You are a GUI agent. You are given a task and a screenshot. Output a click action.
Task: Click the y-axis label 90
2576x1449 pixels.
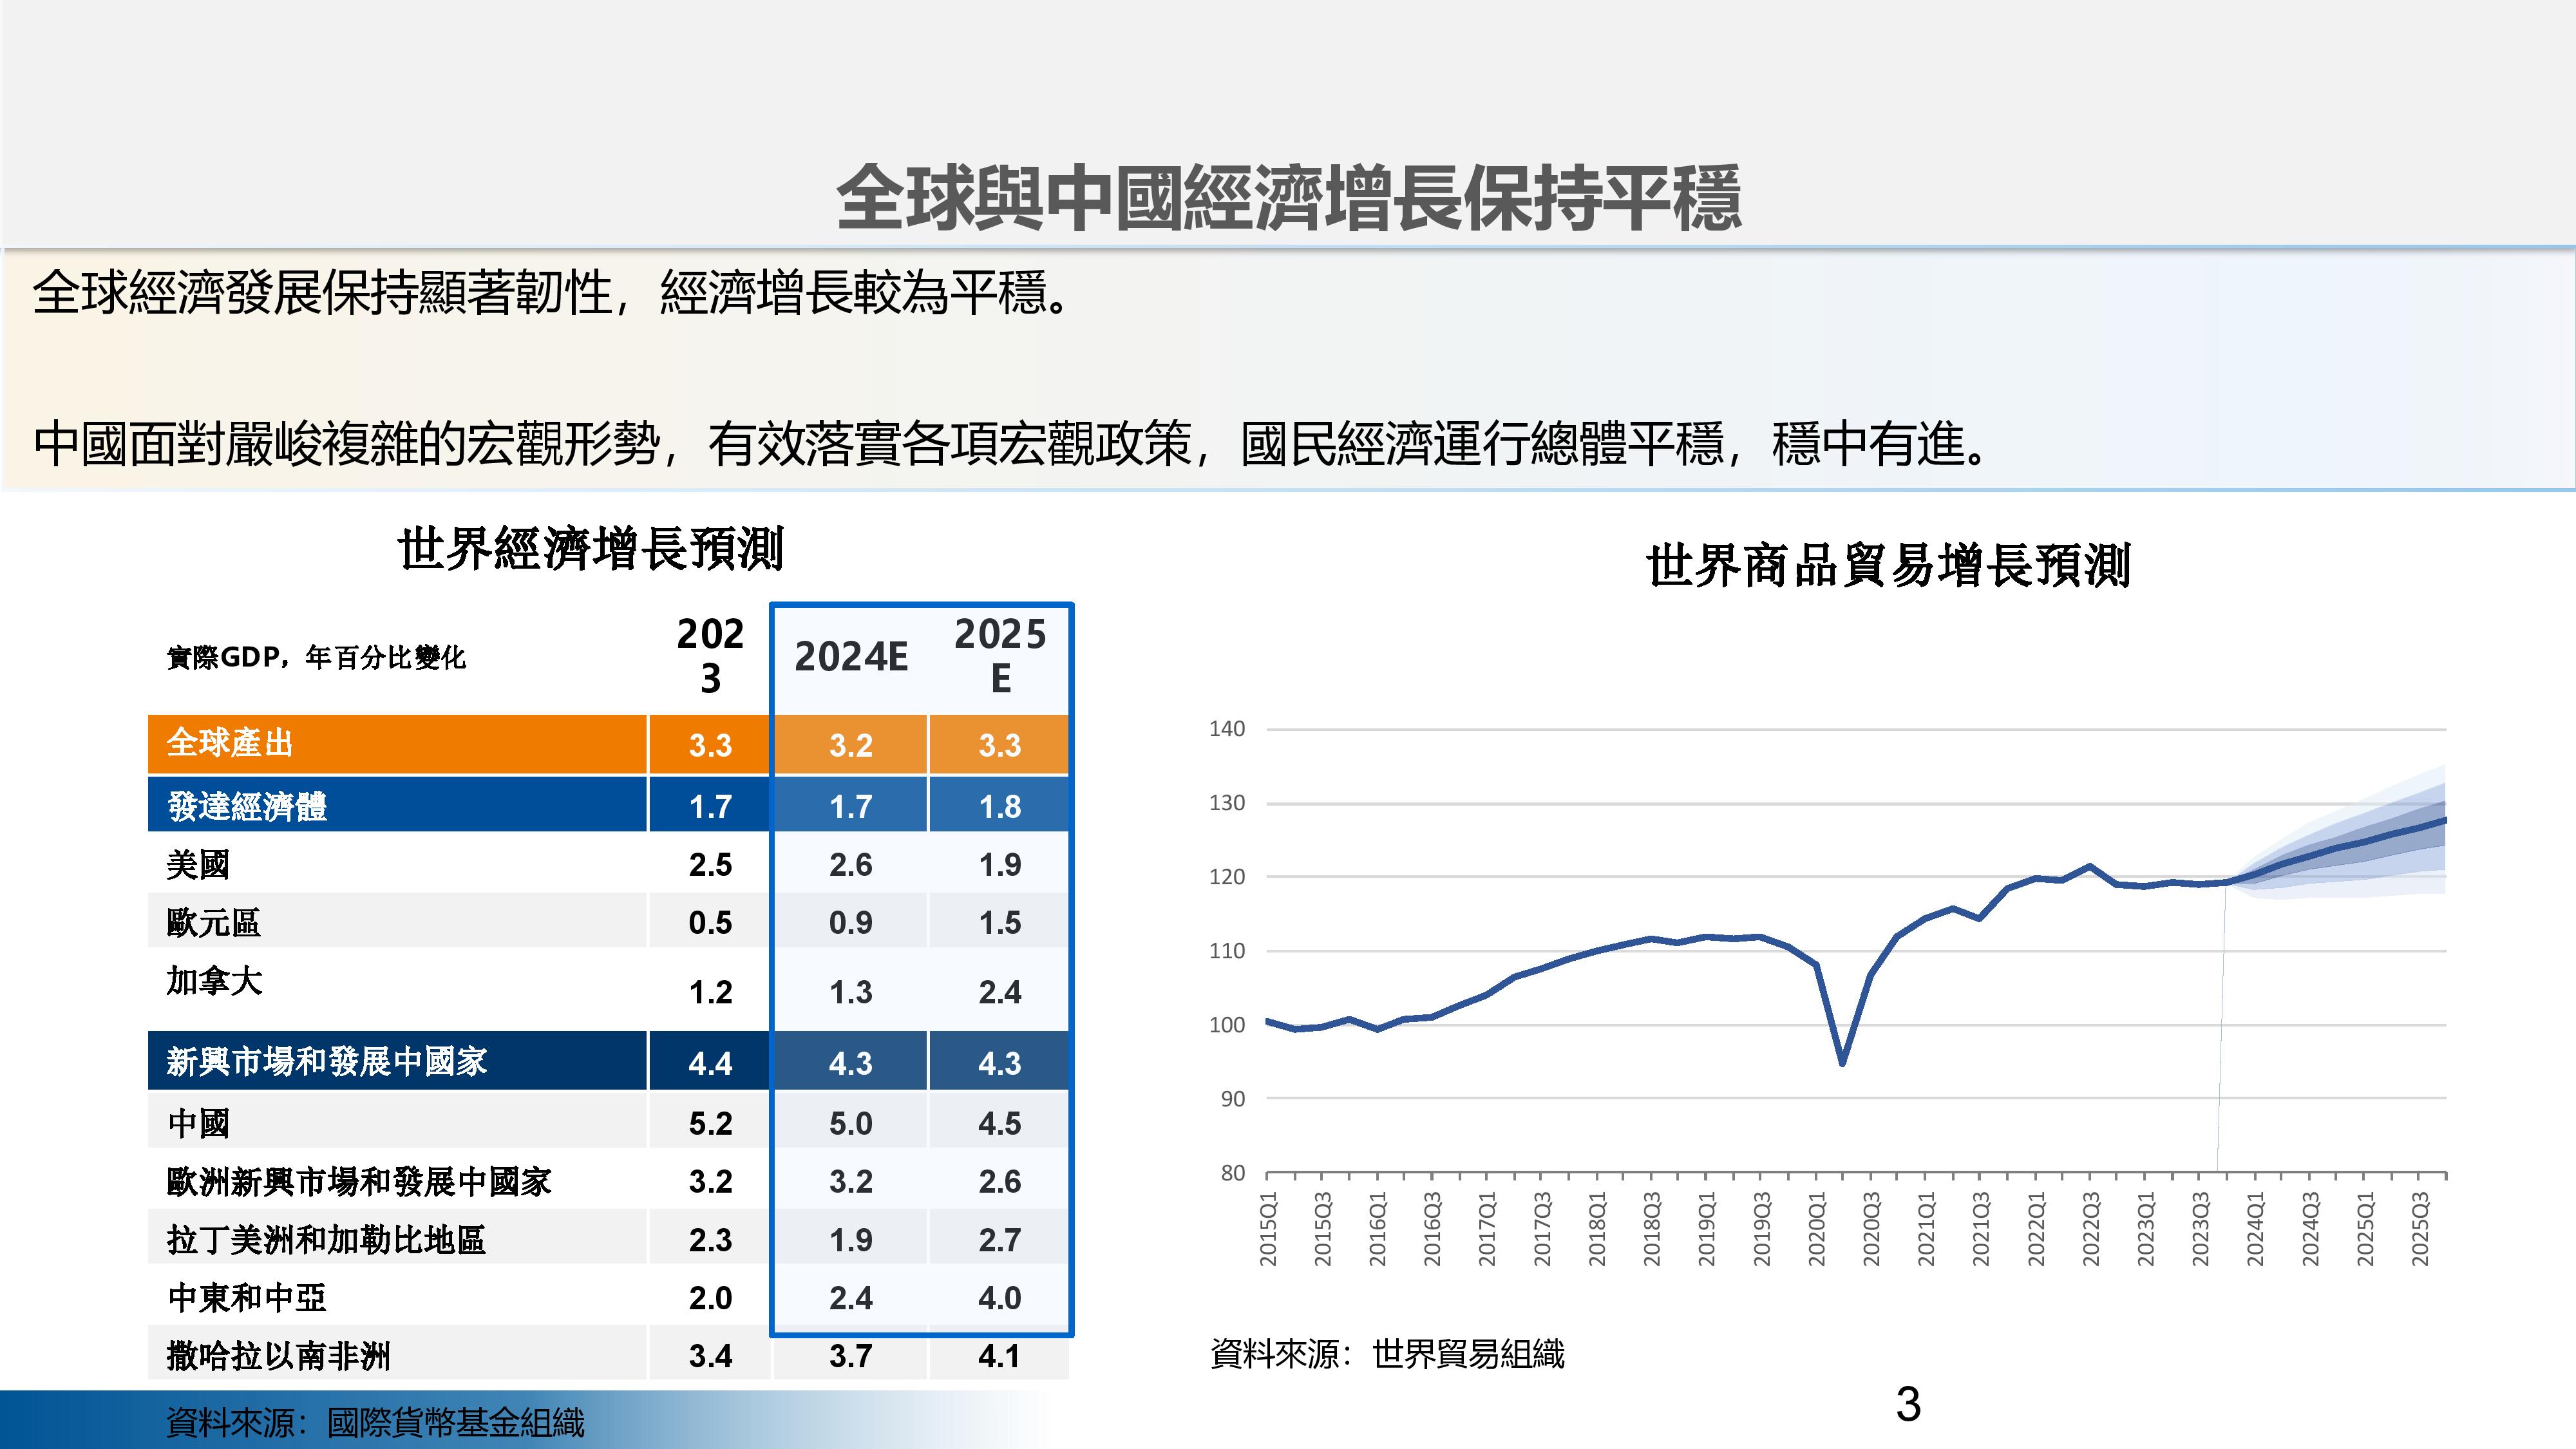click(1233, 1099)
